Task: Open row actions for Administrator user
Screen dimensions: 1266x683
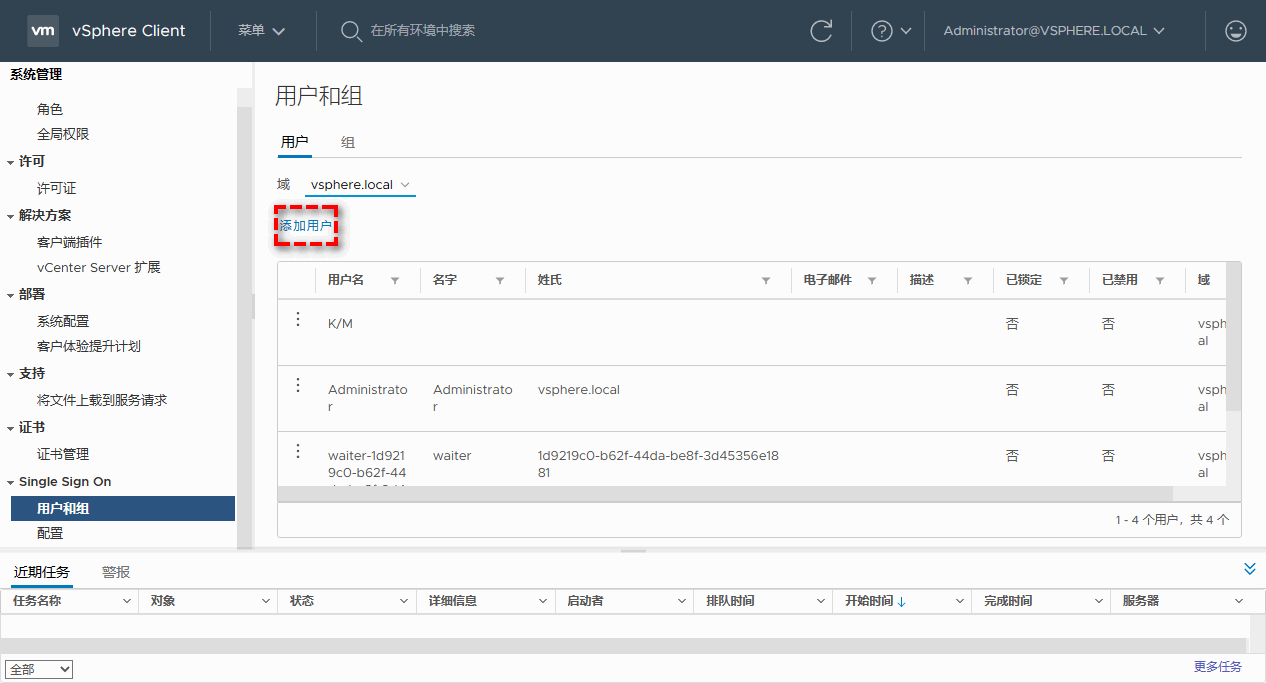Action: coord(297,385)
